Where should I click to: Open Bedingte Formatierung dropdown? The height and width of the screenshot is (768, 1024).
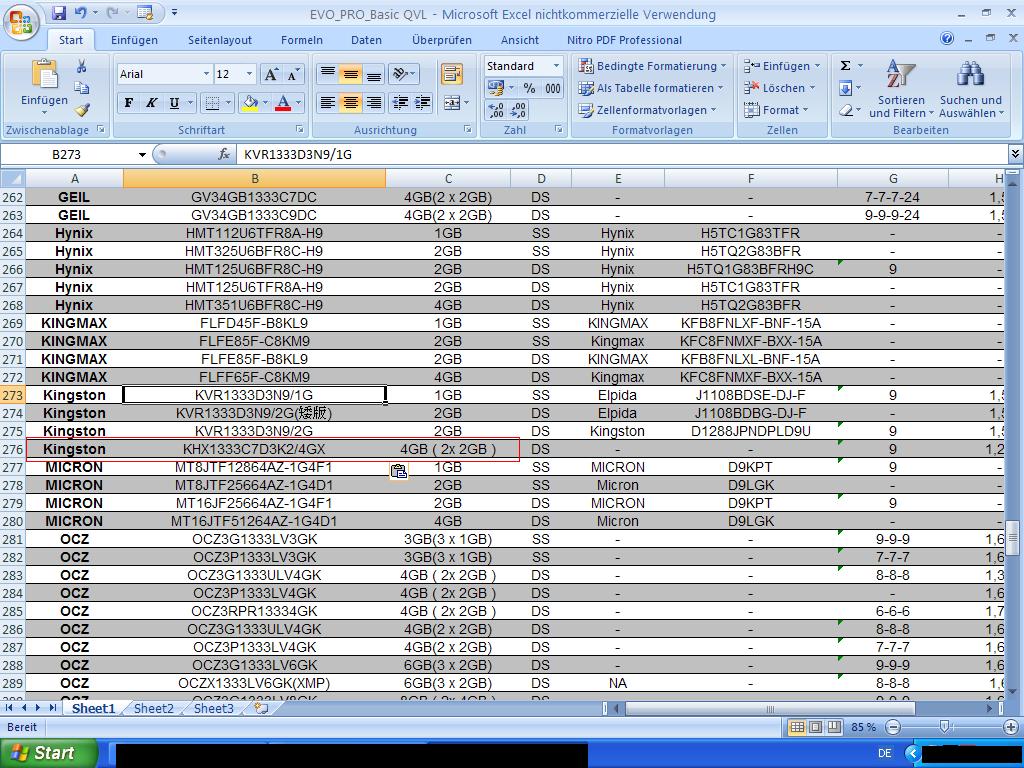point(652,66)
